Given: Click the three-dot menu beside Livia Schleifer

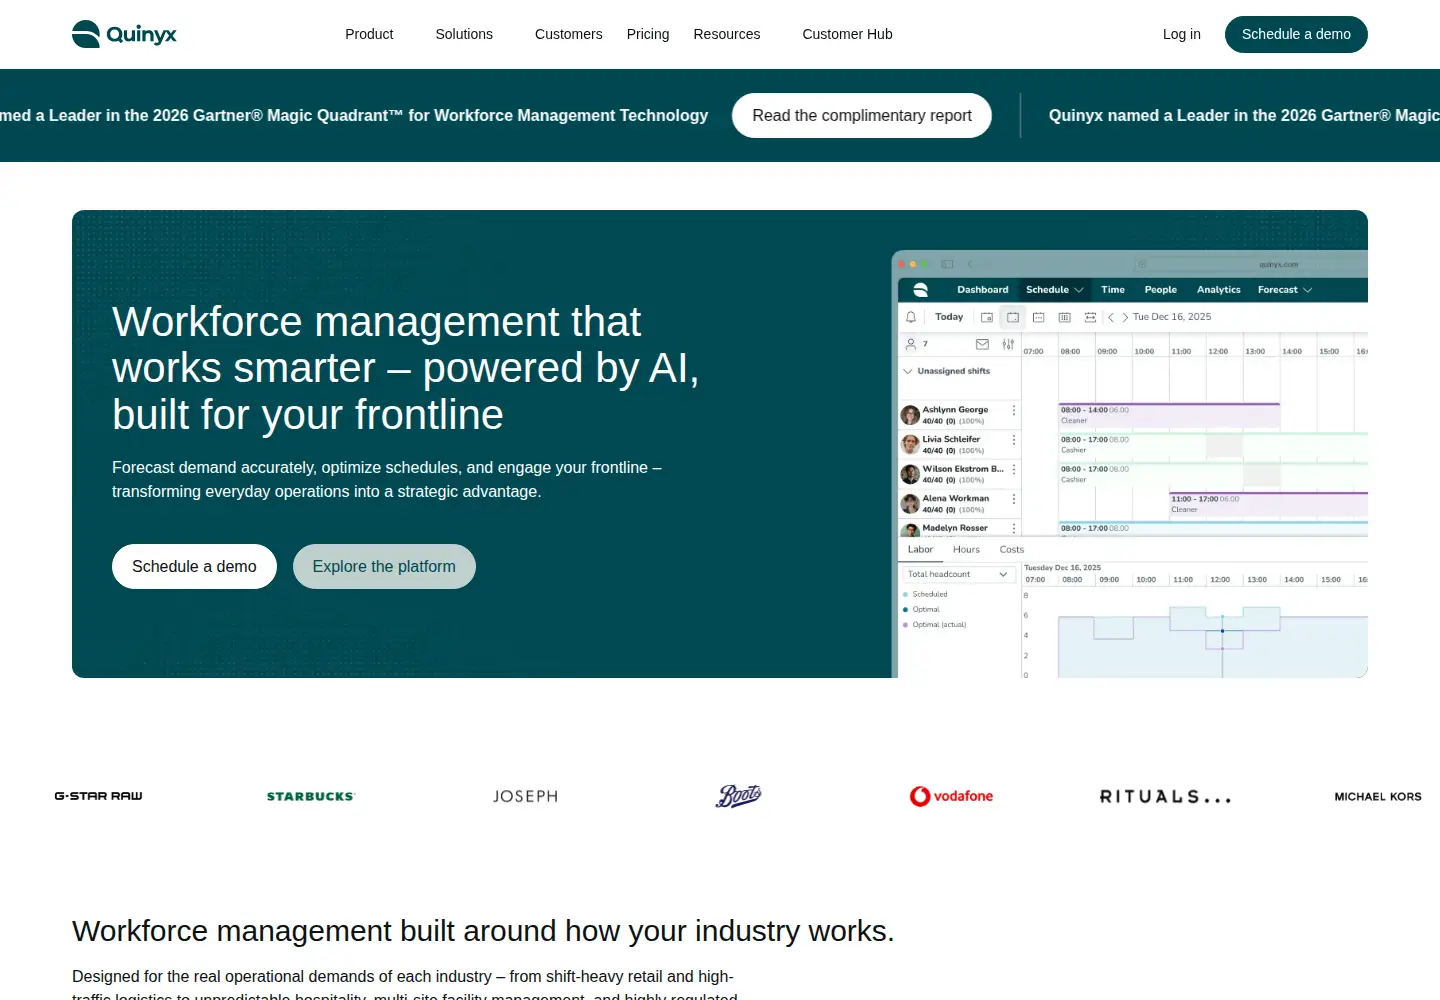Looking at the screenshot, I should [x=1014, y=440].
